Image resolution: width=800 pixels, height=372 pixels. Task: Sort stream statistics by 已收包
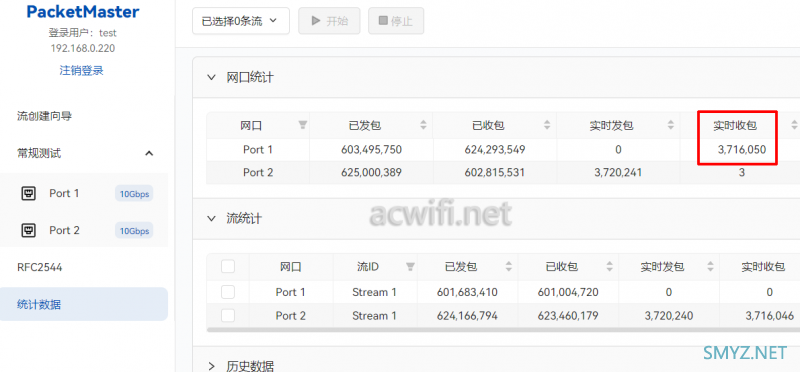coord(609,266)
